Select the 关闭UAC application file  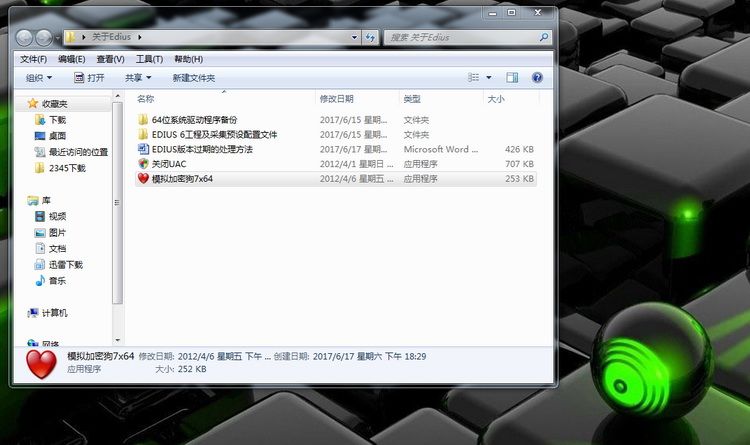pyautogui.click(x=168, y=164)
